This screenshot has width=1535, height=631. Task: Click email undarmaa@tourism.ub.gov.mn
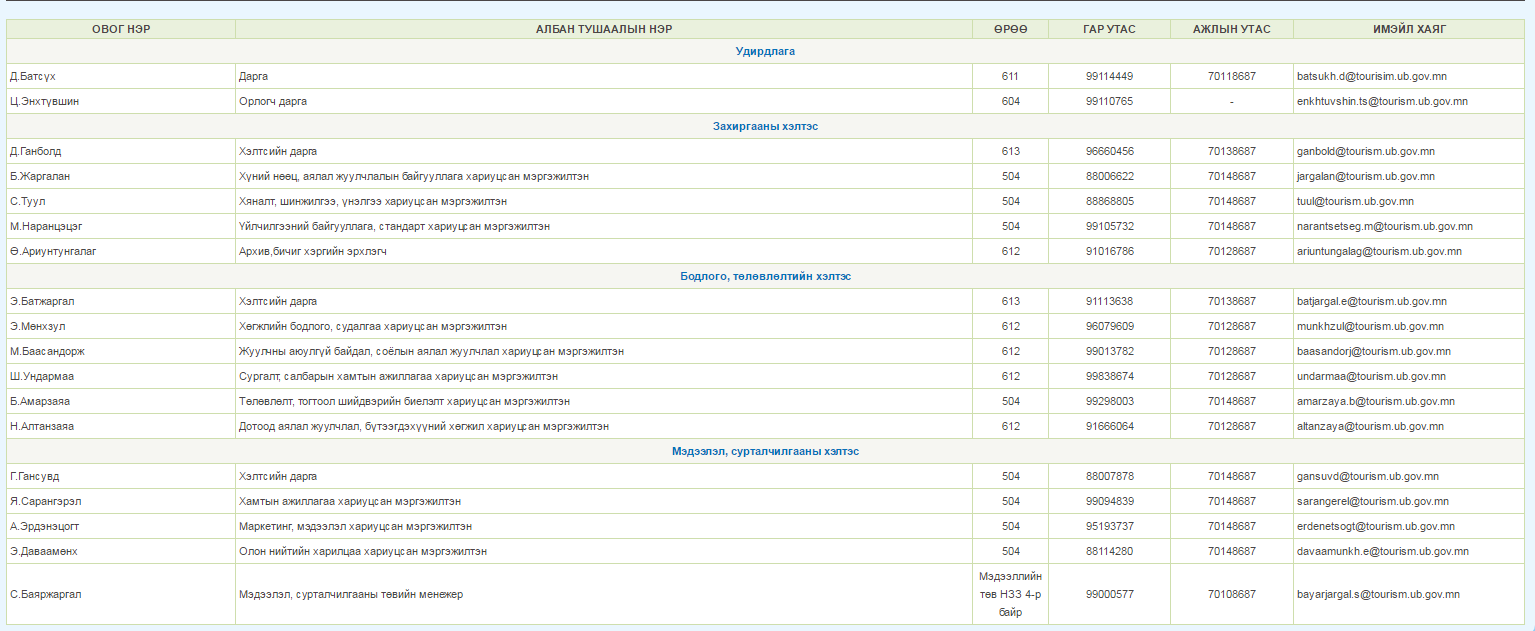pyautogui.click(x=1372, y=376)
